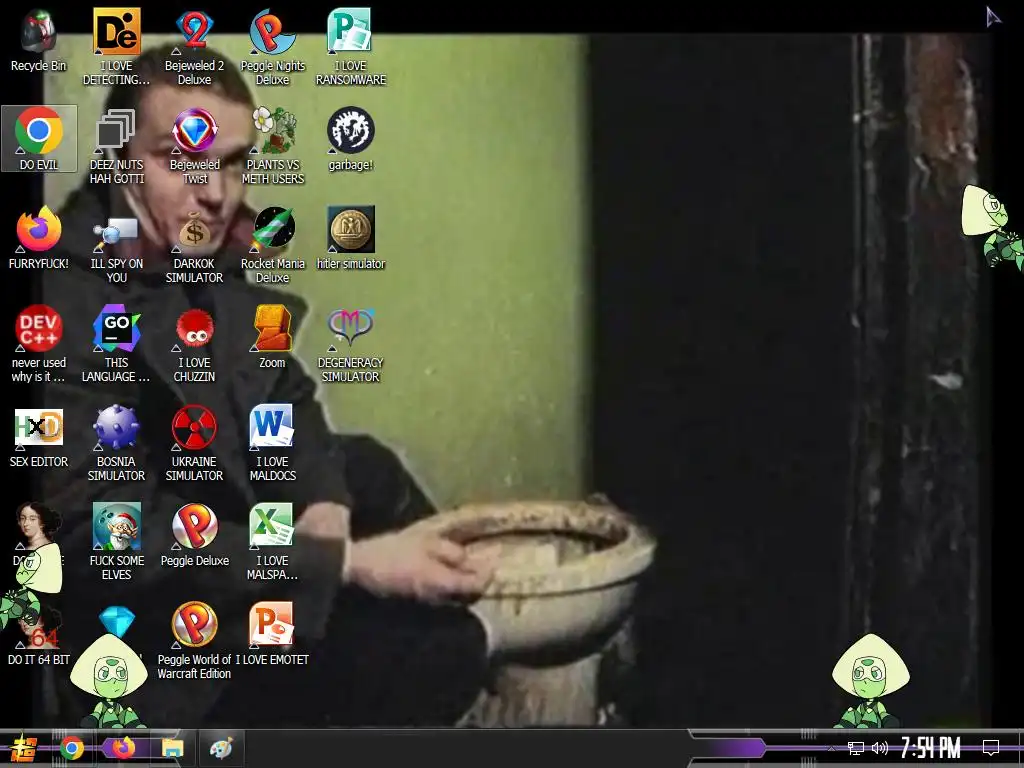
Task: Open the Word shortcut labeled I LOVE MALDOCS
Action: click(x=273, y=444)
